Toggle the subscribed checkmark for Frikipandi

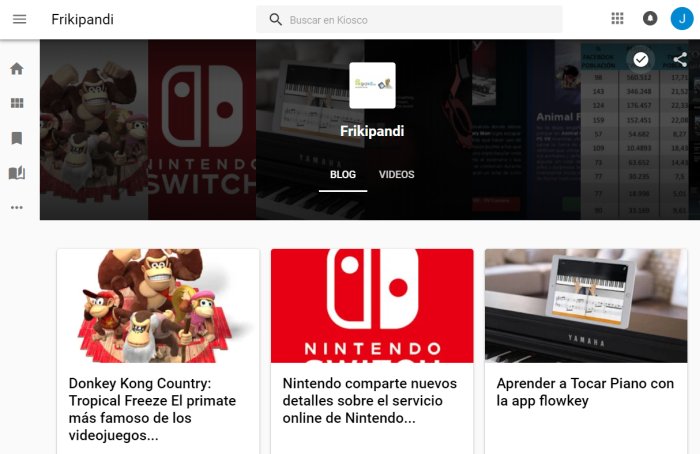pos(641,59)
